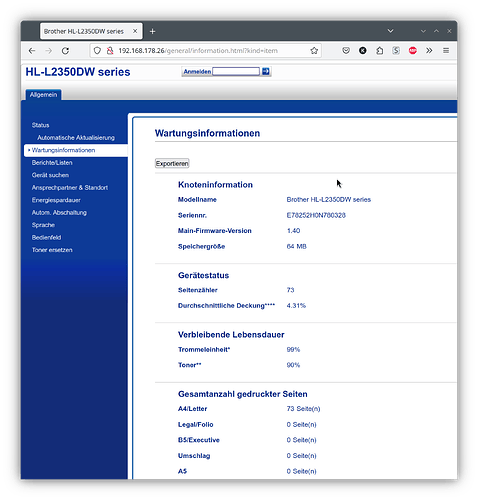
Task: Bookmark this page with the star icon
Action: pyautogui.click(x=314, y=51)
